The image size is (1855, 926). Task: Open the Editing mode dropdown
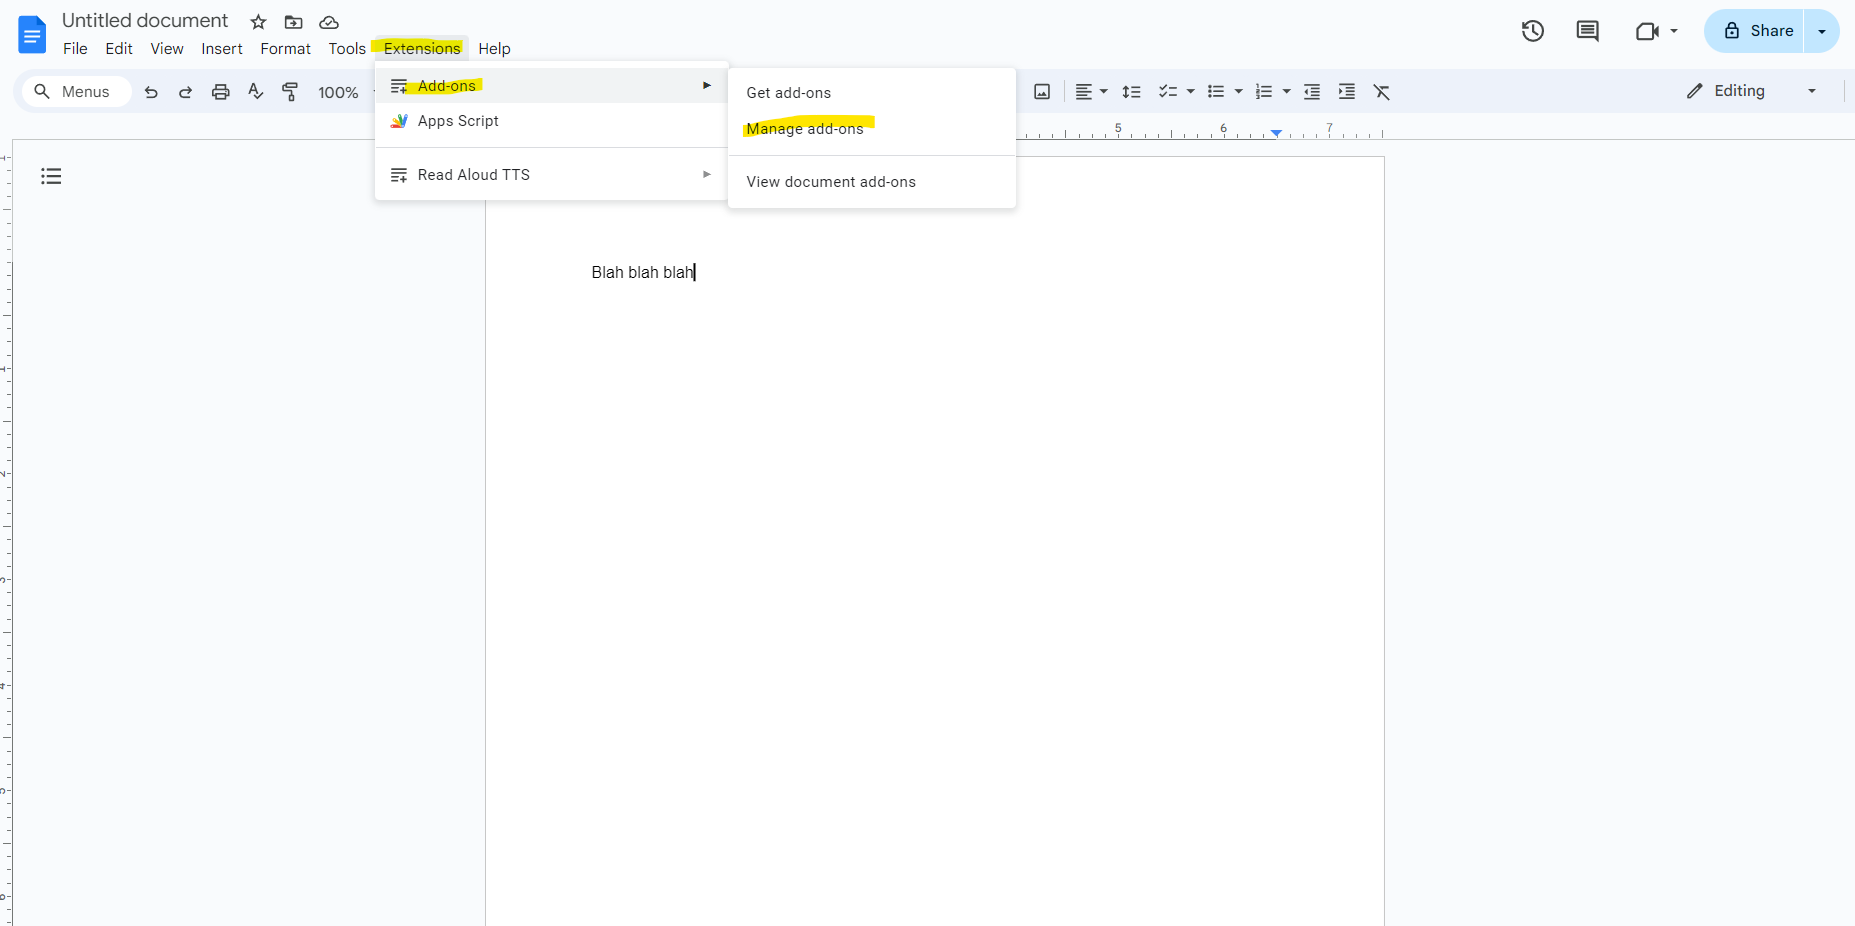[x=1751, y=91]
